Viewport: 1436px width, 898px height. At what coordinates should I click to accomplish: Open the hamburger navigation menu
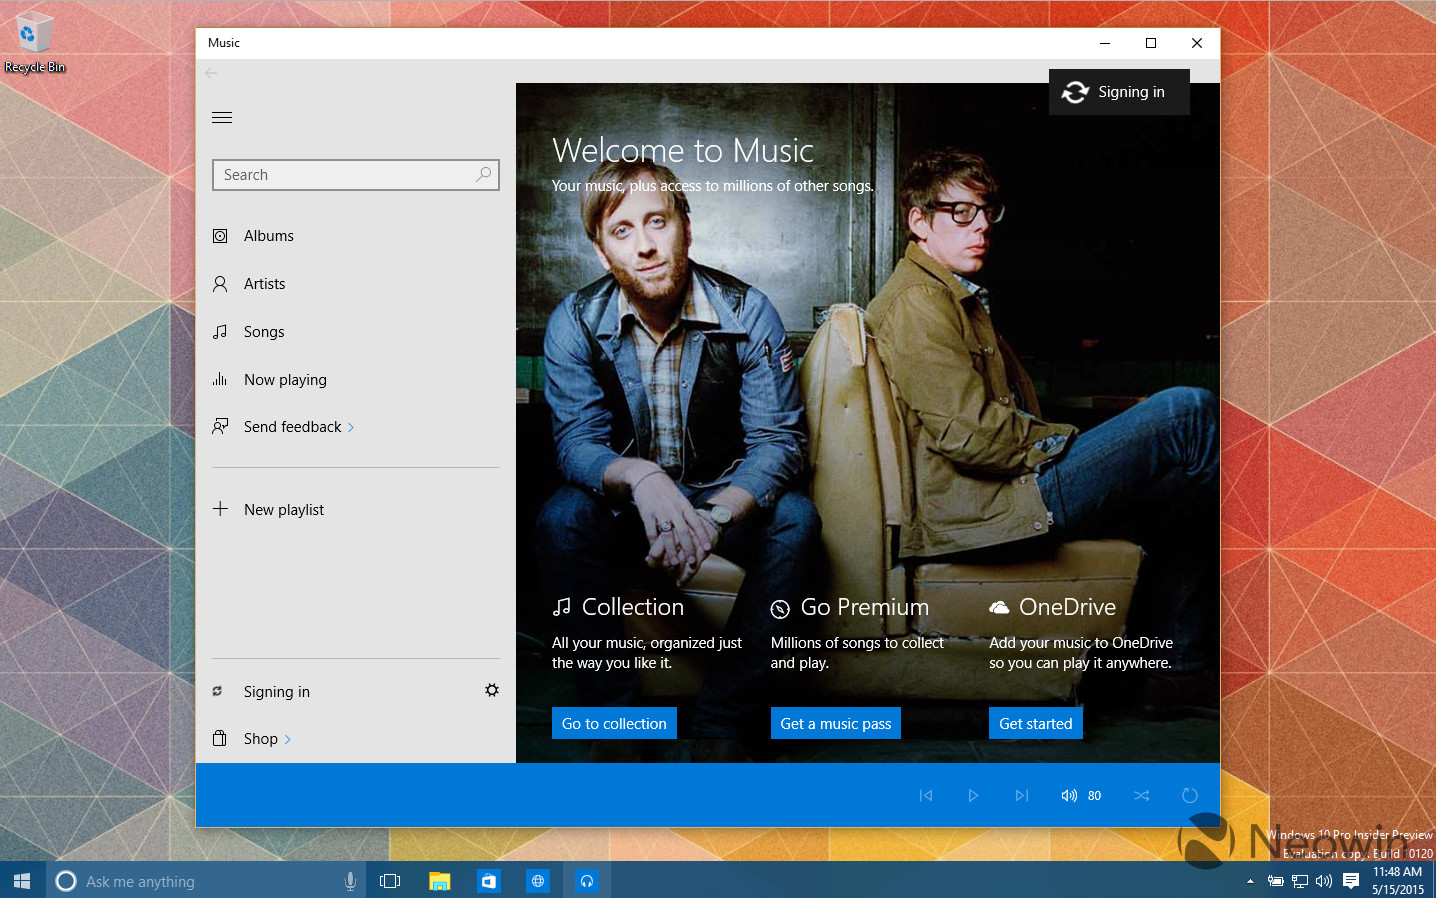222,117
